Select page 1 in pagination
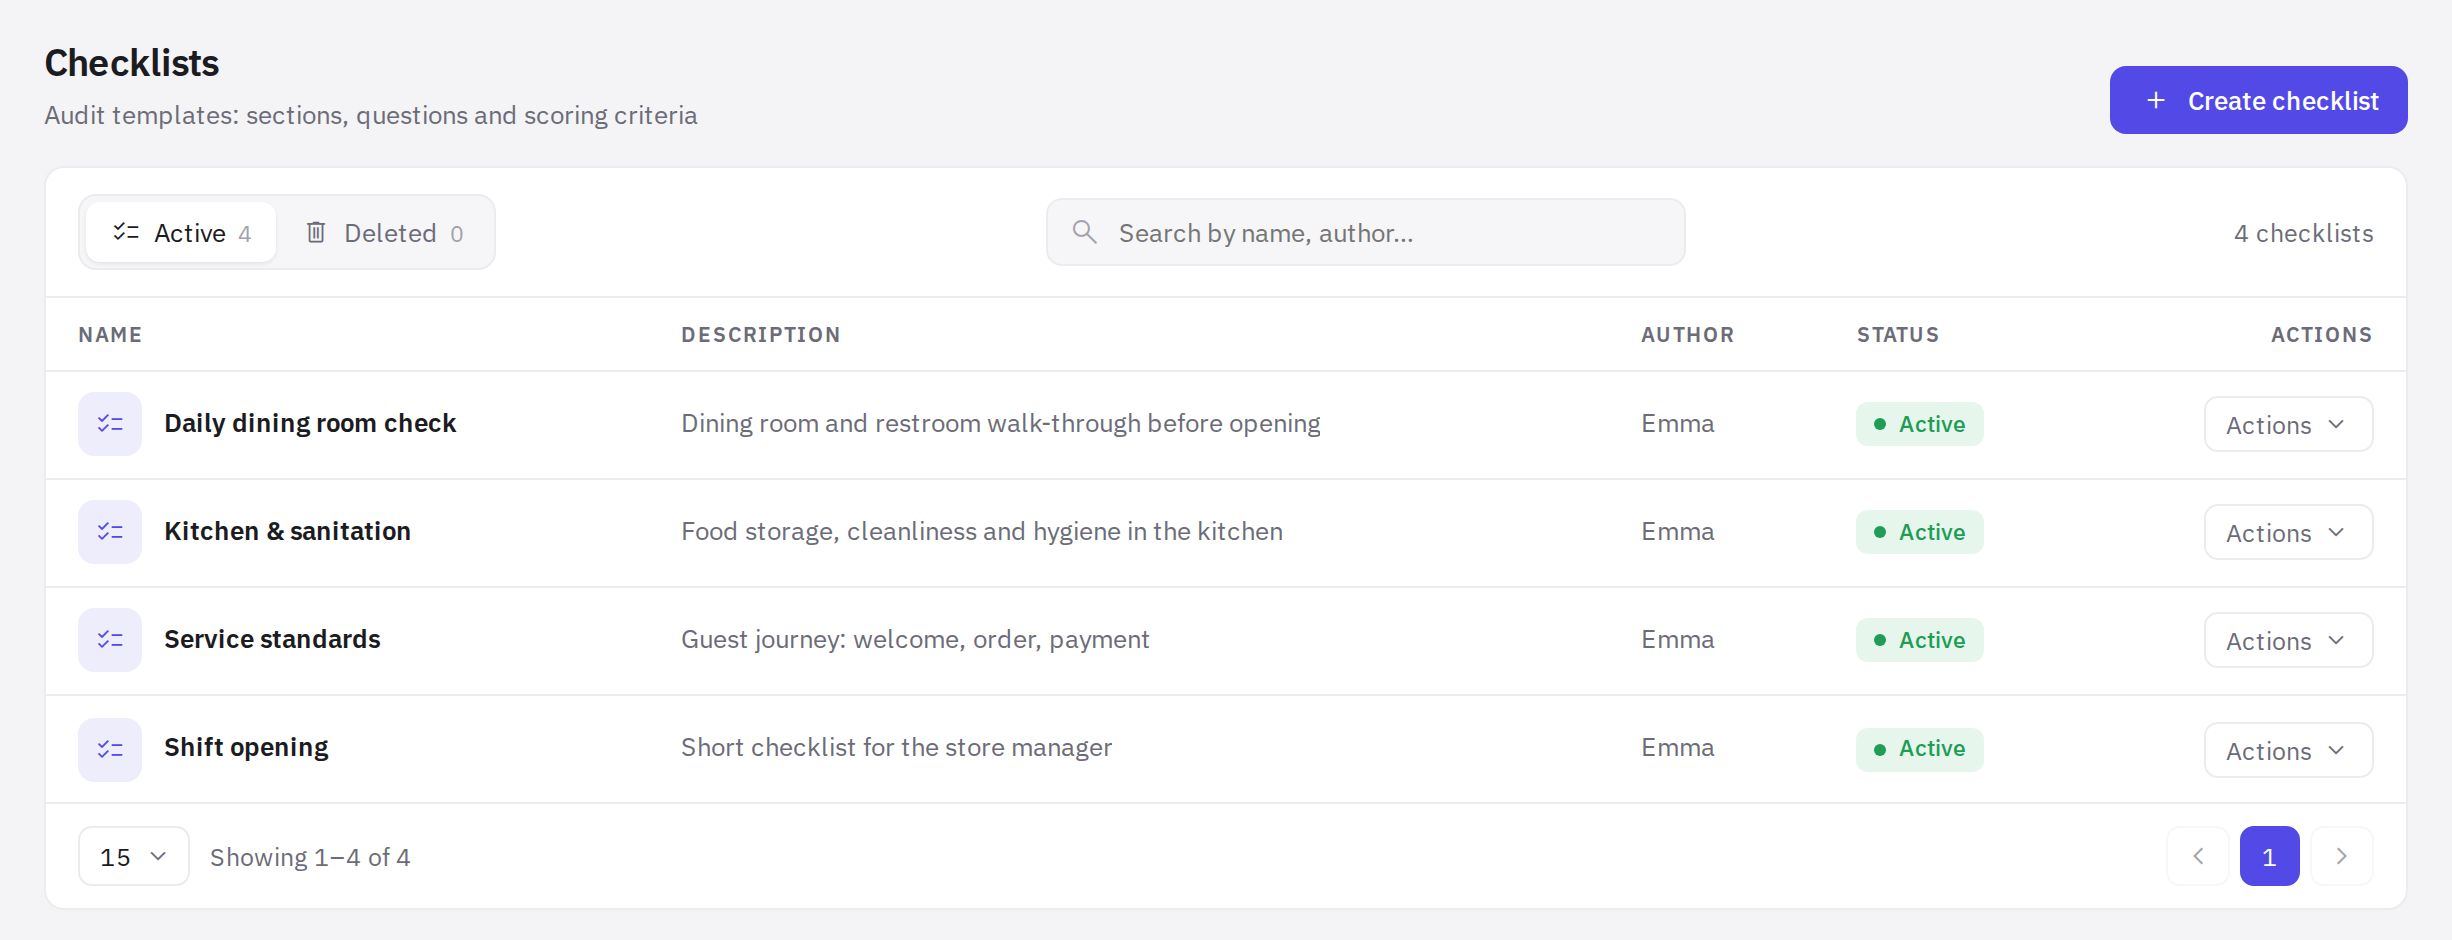Screen dimensions: 2452x940 pos(2269,856)
